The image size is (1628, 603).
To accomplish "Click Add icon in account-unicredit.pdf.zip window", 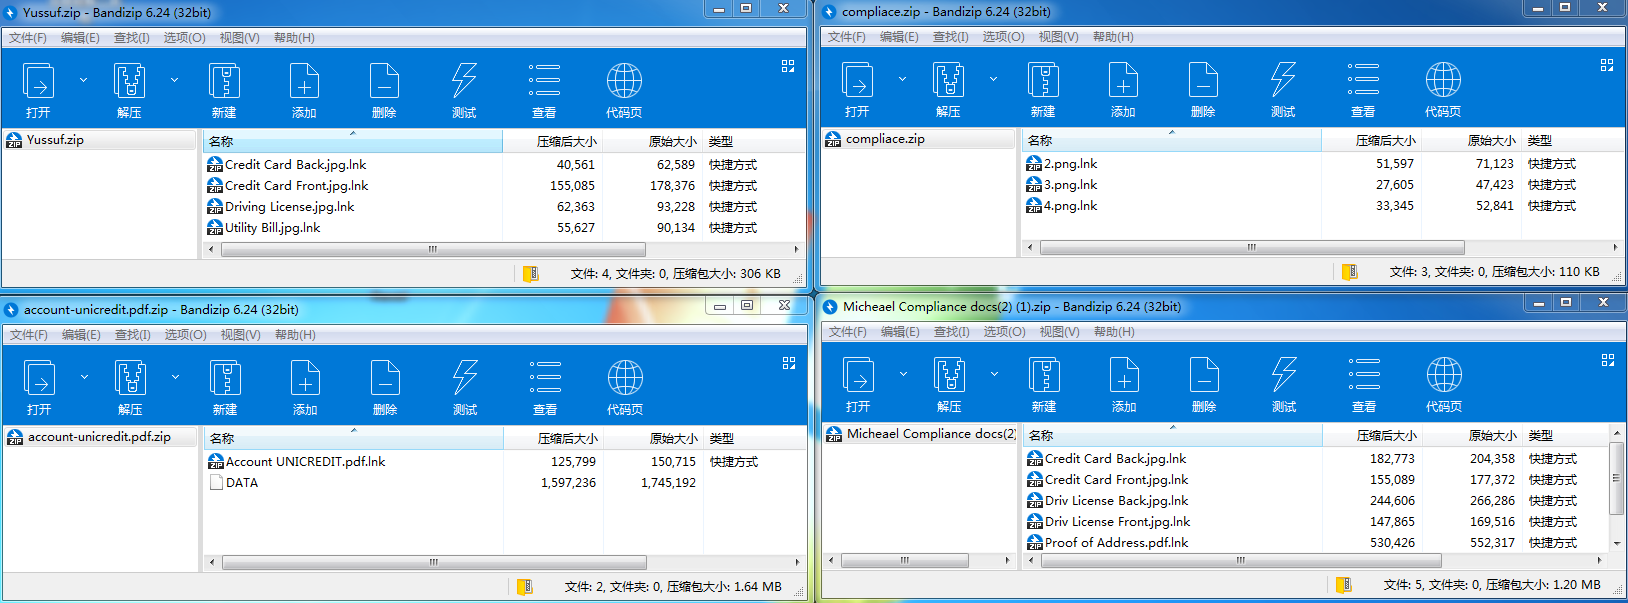I will tap(305, 378).
